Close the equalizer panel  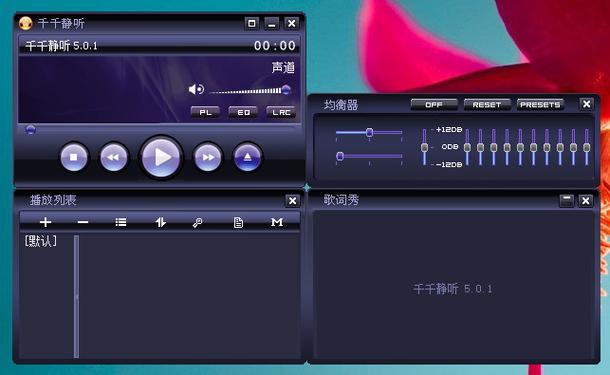(586, 104)
